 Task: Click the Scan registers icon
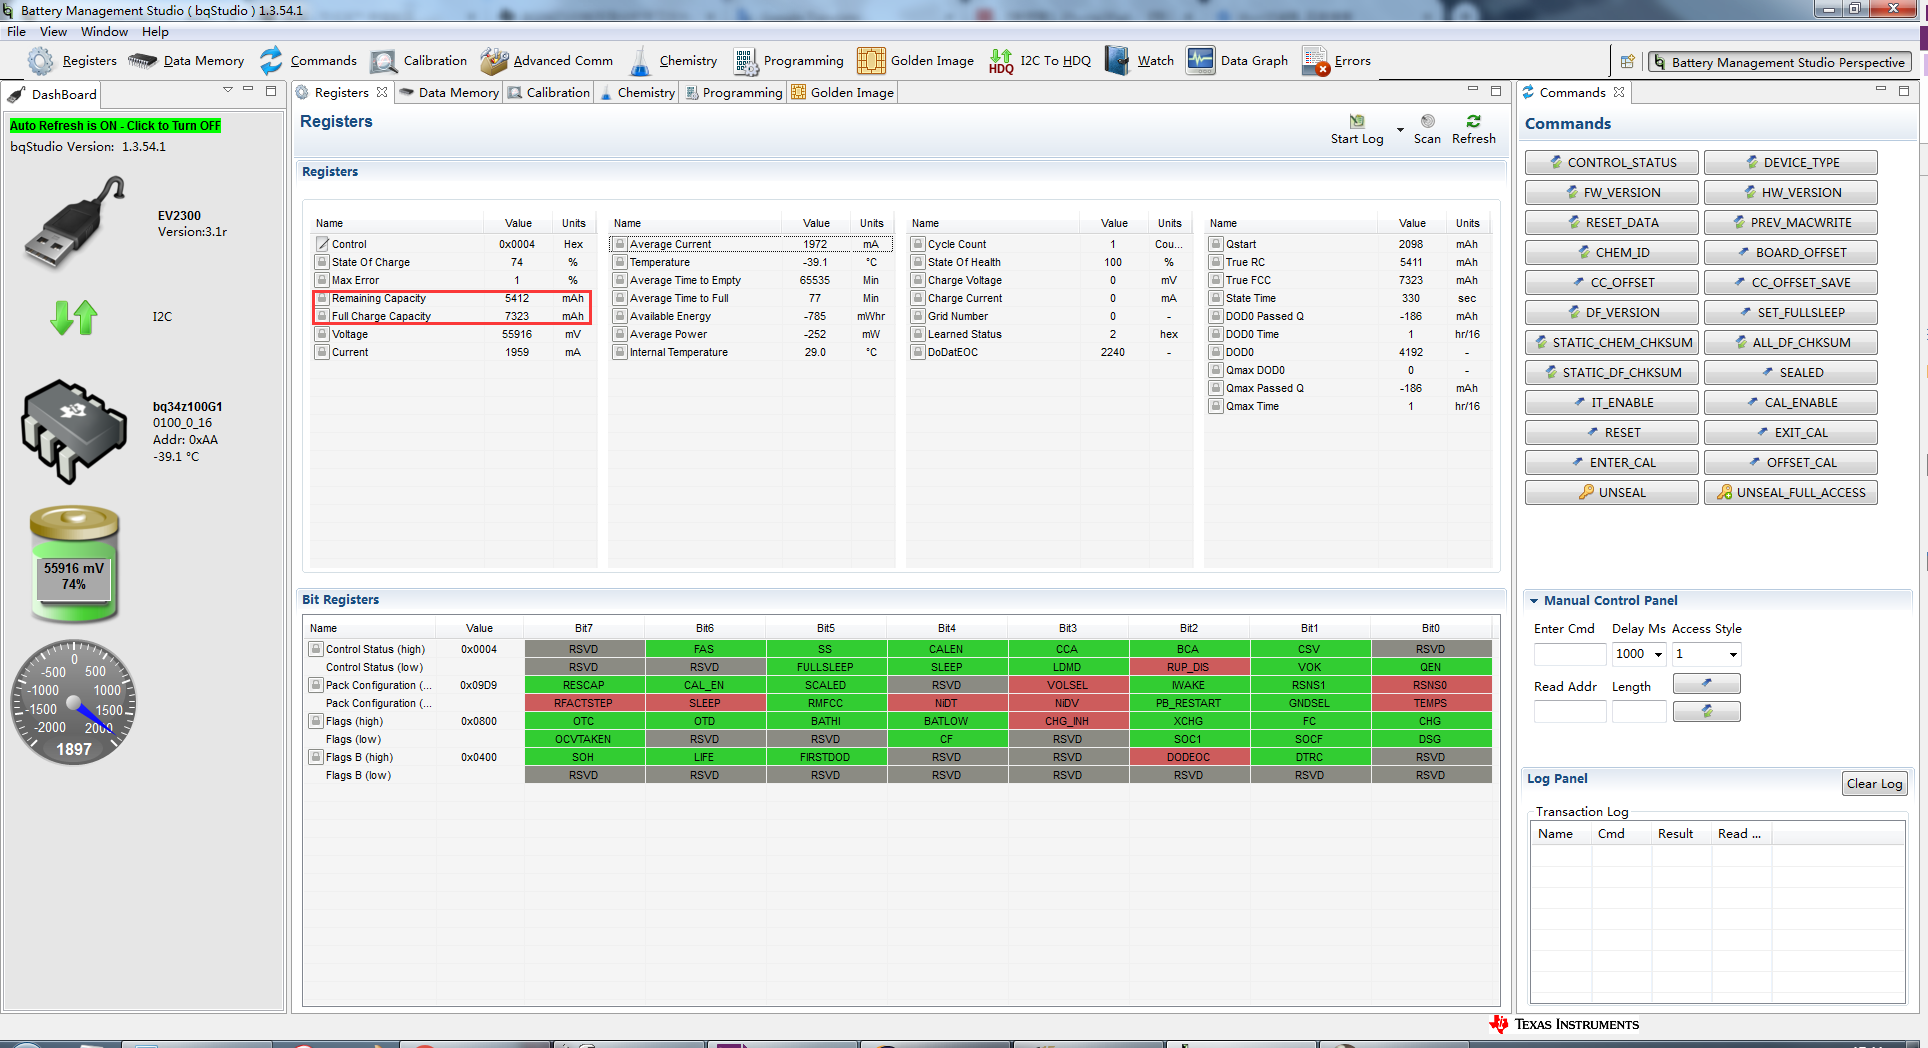tap(1427, 121)
